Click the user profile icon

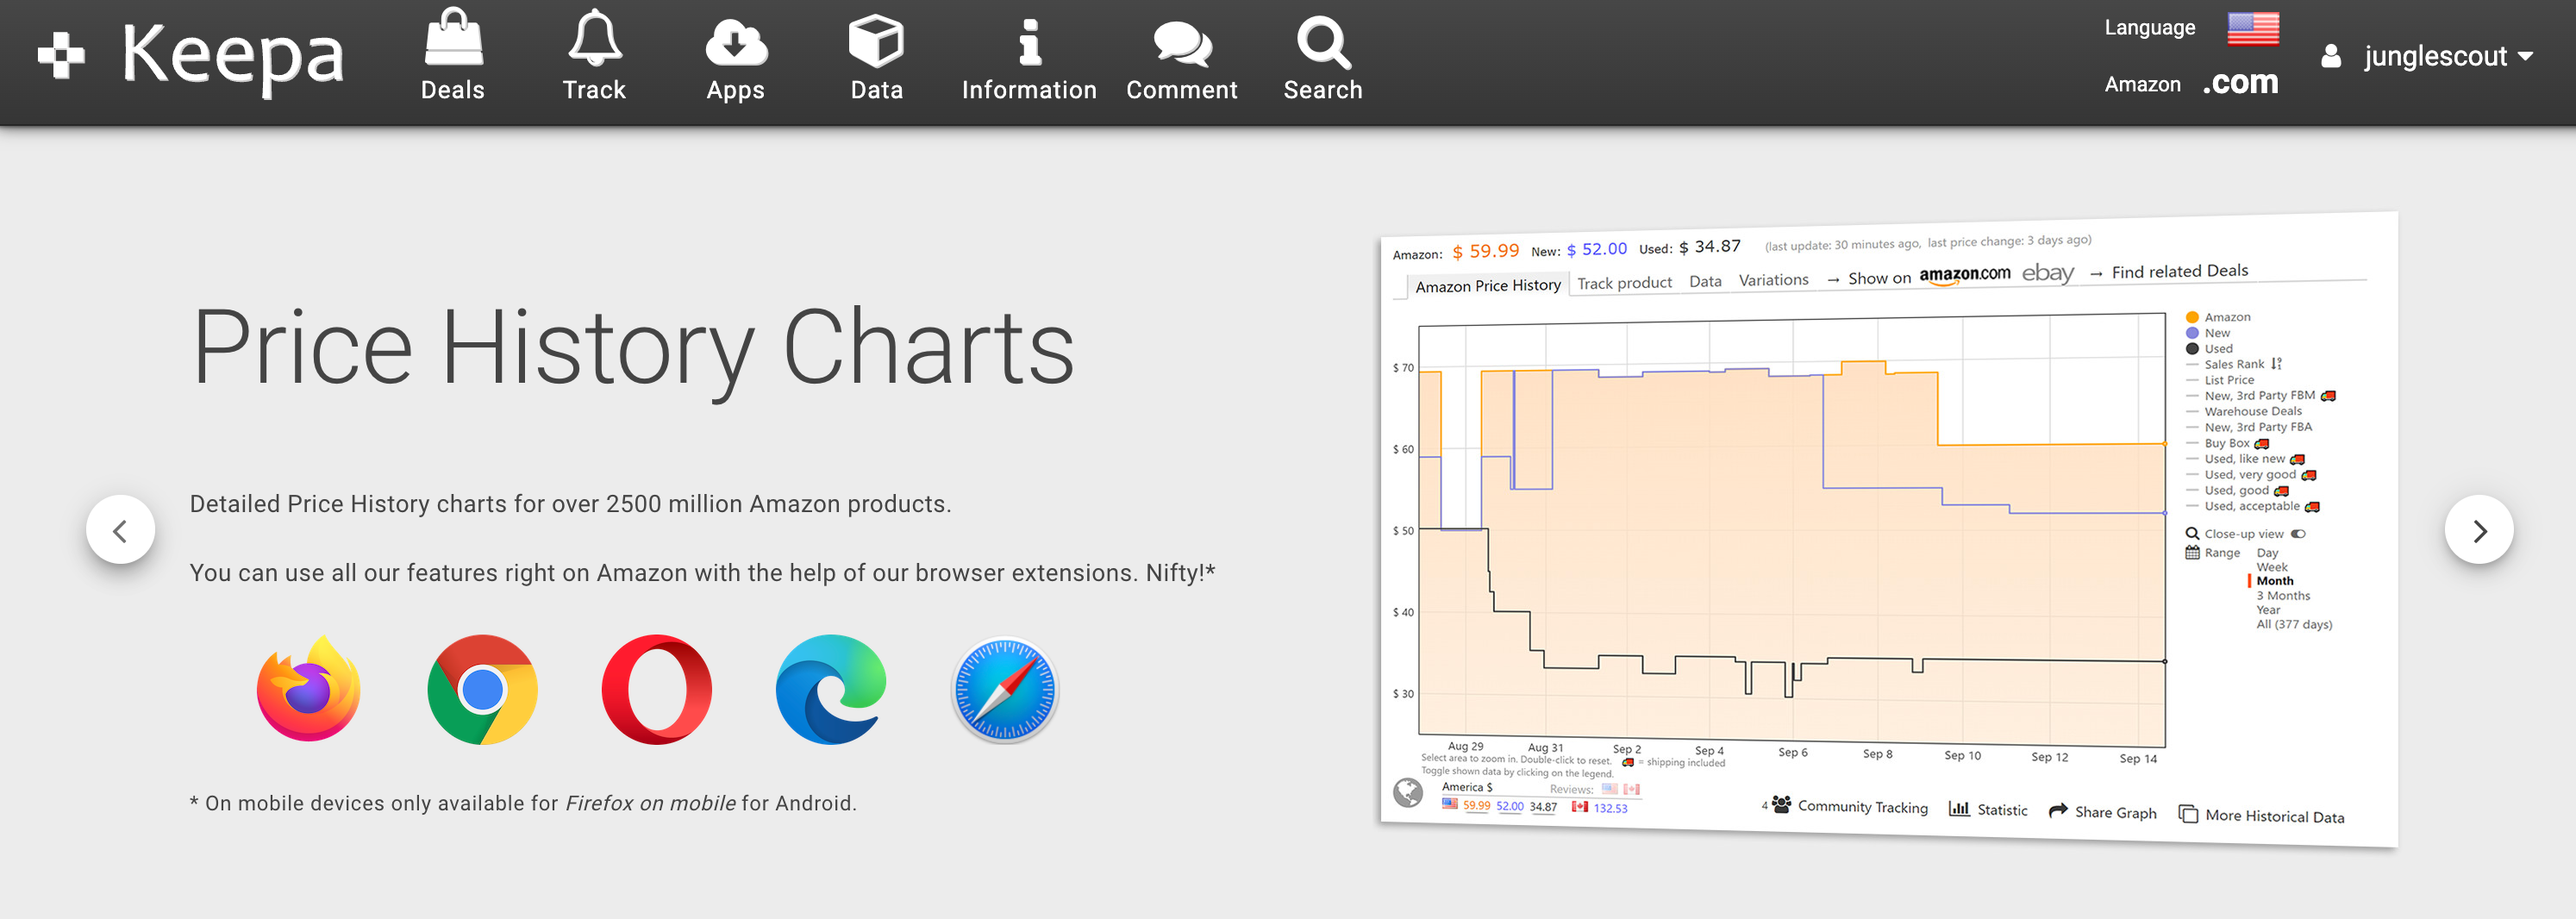pyautogui.click(x=2331, y=56)
